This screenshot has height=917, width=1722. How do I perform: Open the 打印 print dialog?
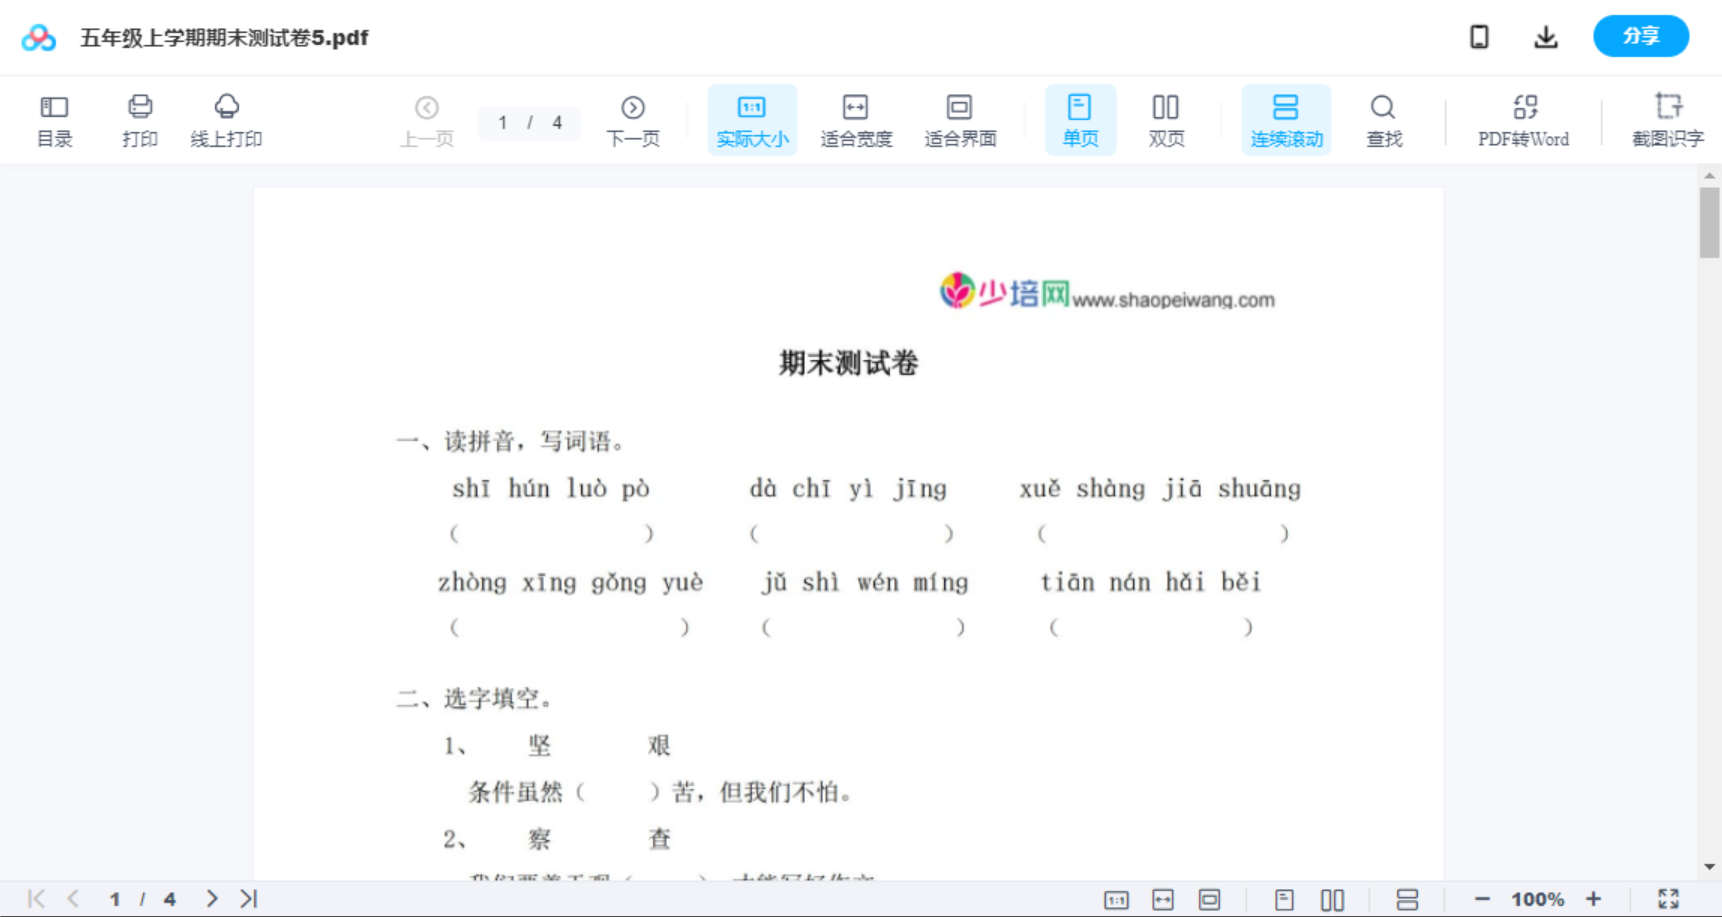coord(139,119)
